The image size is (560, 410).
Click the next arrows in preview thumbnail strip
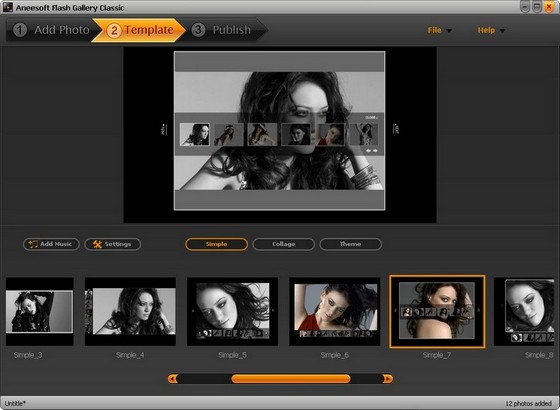[x=372, y=151]
